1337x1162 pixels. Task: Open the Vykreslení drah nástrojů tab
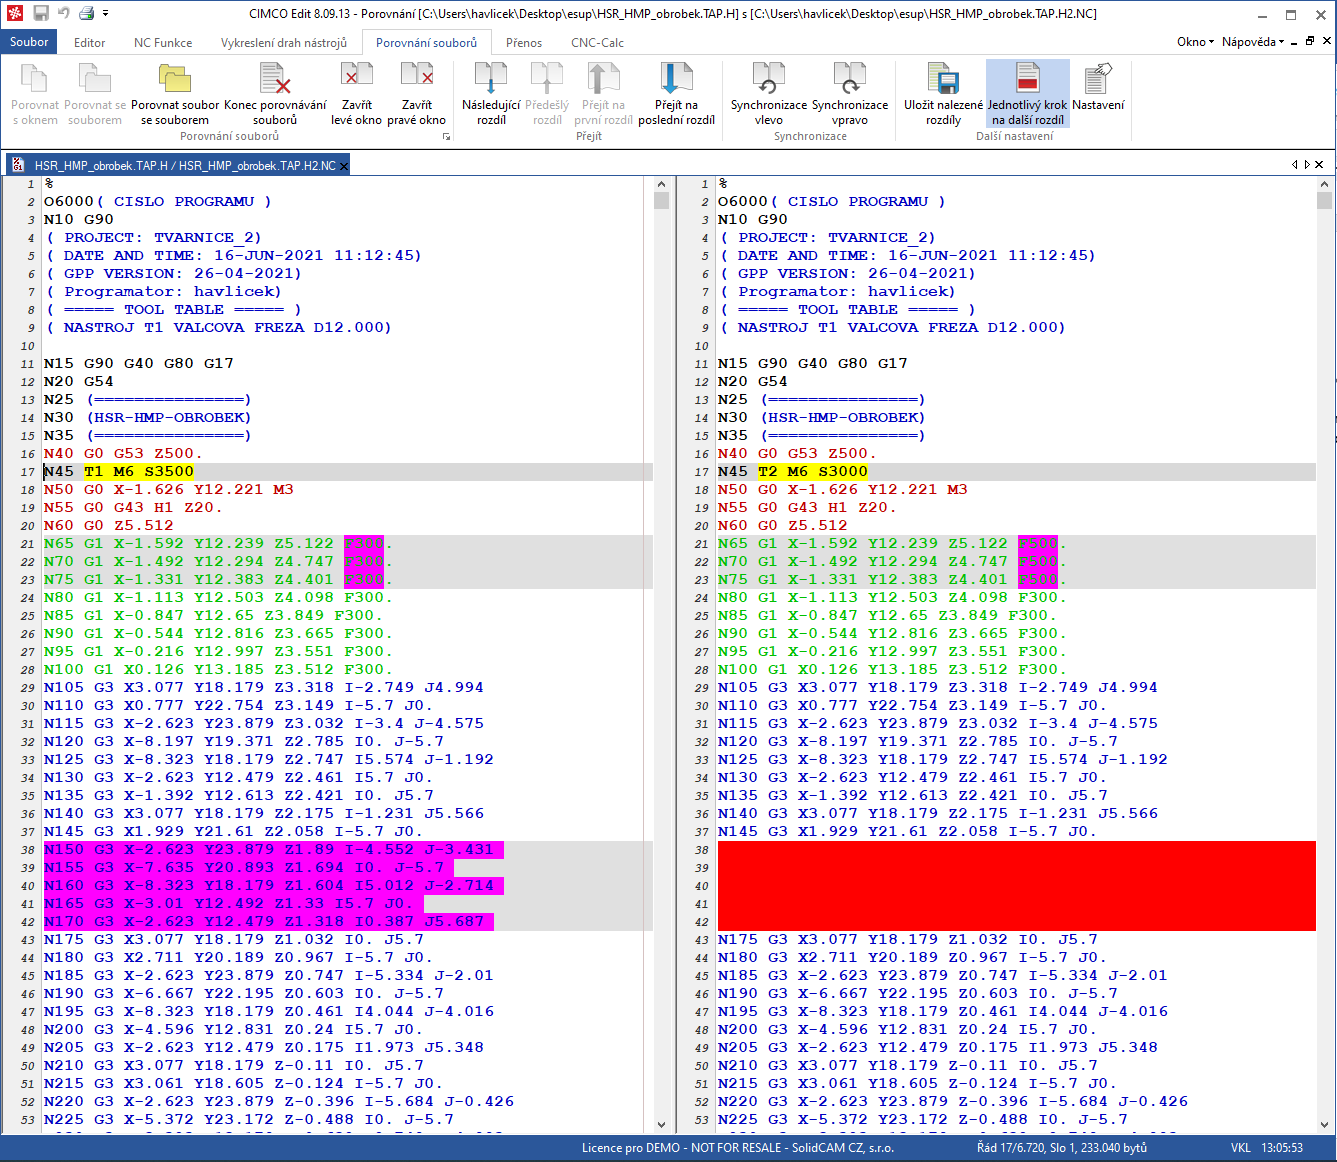284,43
